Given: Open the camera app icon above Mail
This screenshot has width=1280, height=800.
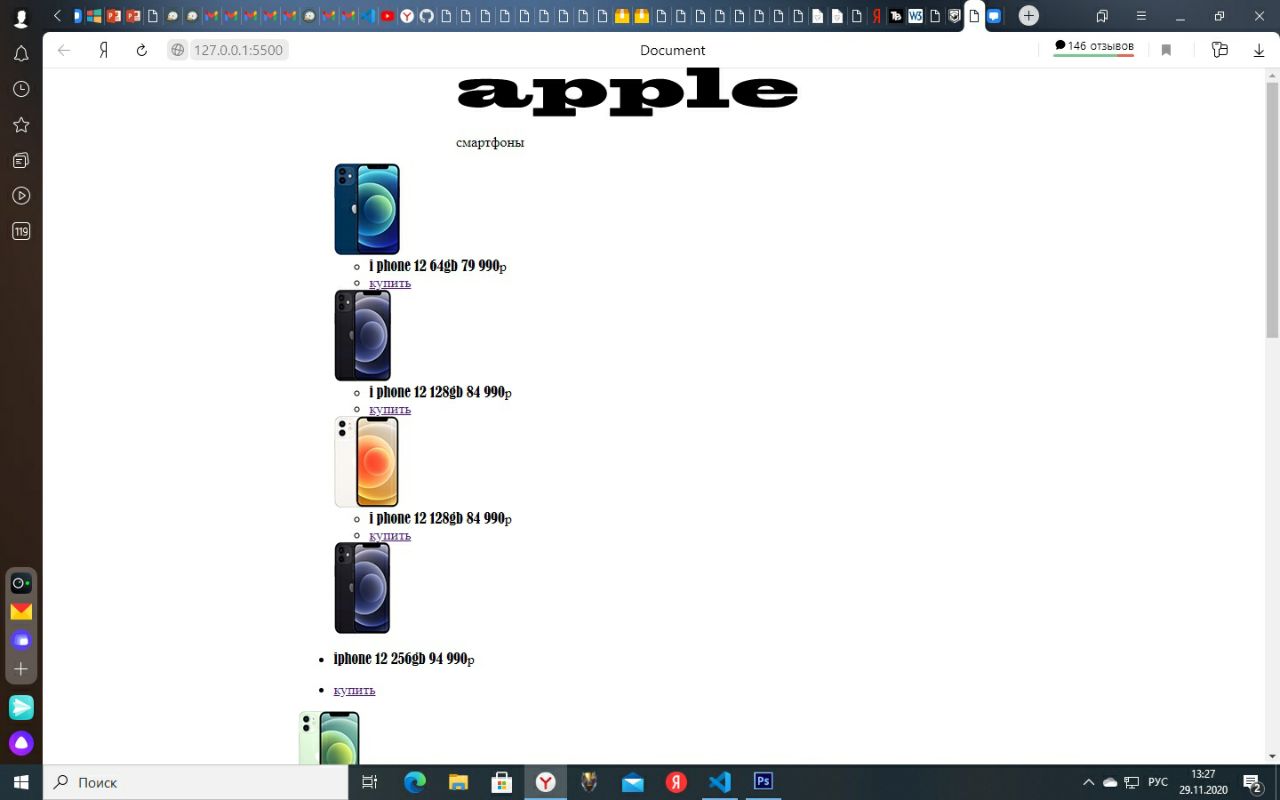Looking at the screenshot, I should [21, 583].
